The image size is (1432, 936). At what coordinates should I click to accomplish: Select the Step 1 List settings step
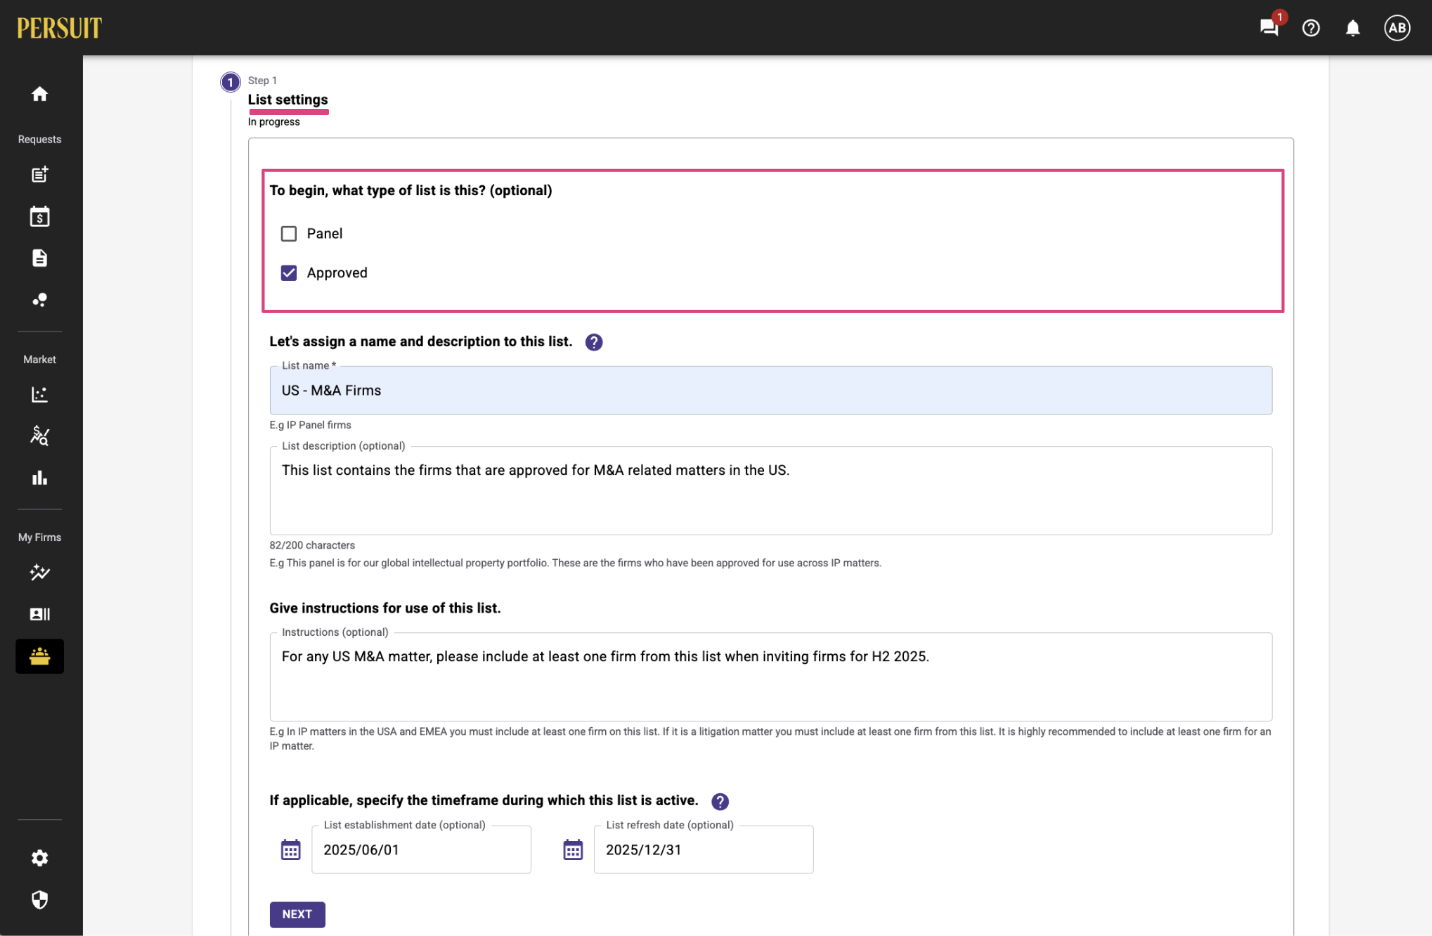coord(288,100)
